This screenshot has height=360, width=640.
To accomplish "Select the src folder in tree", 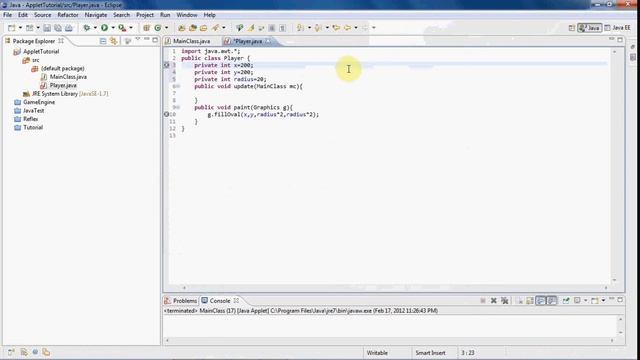I will pyautogui.click(x=36, y=60).
